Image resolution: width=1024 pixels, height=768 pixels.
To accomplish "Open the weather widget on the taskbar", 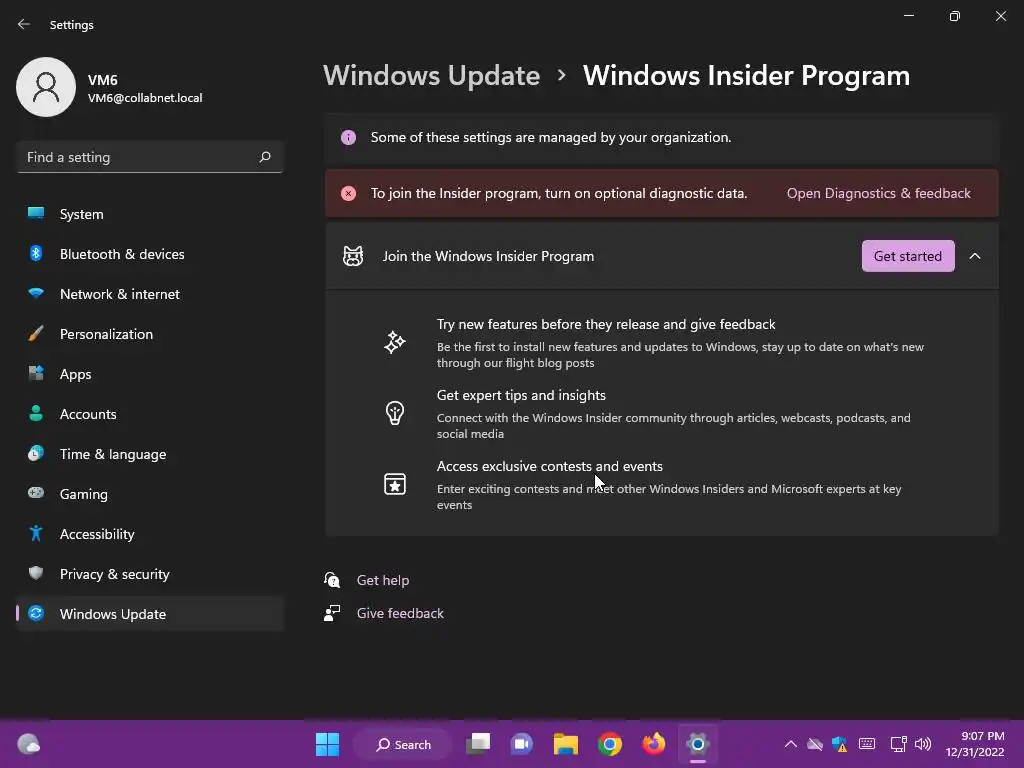I will (28, 744).
